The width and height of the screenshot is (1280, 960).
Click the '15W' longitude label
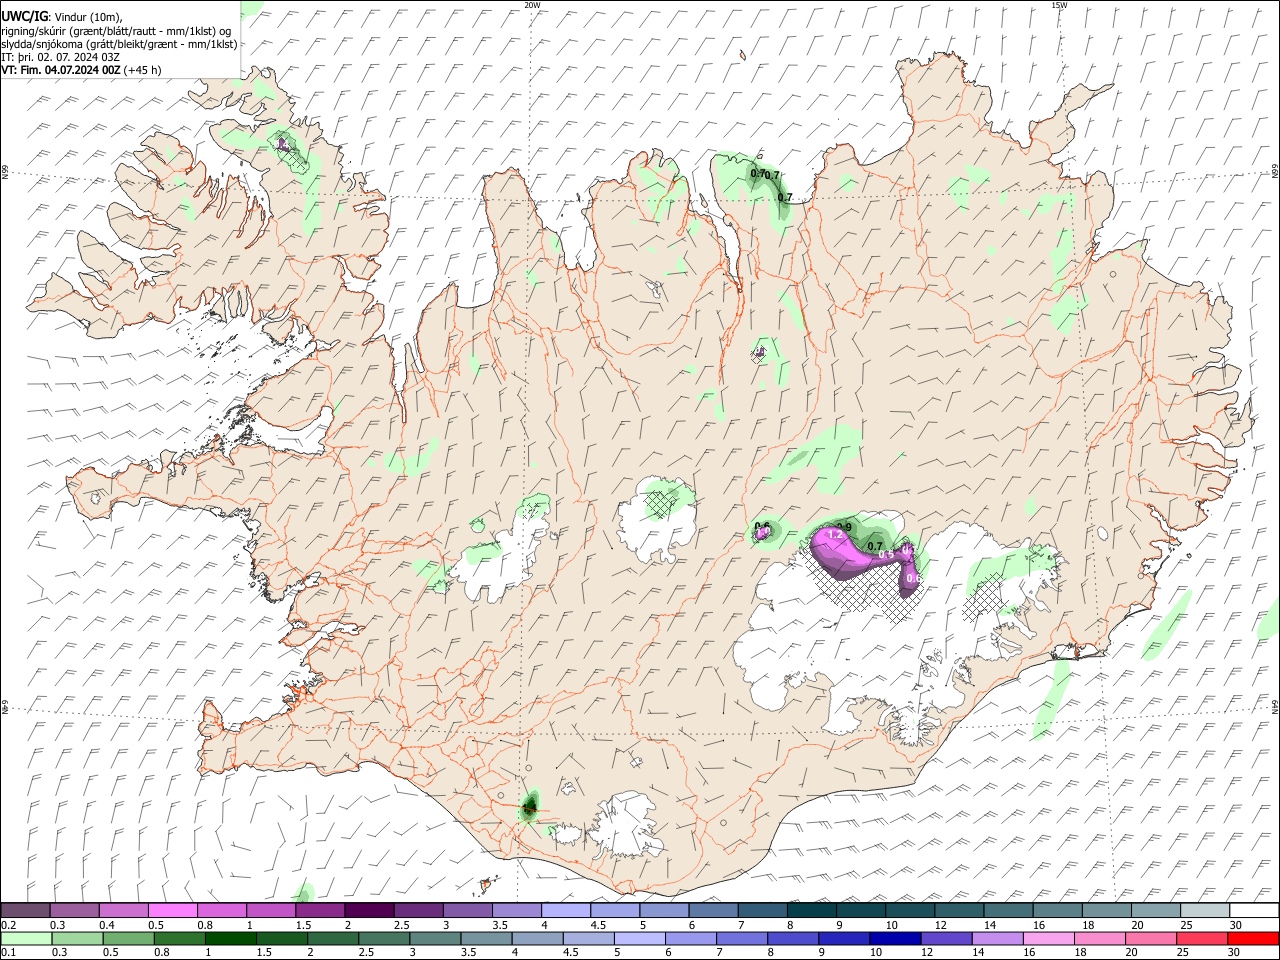coord(1058,5)
